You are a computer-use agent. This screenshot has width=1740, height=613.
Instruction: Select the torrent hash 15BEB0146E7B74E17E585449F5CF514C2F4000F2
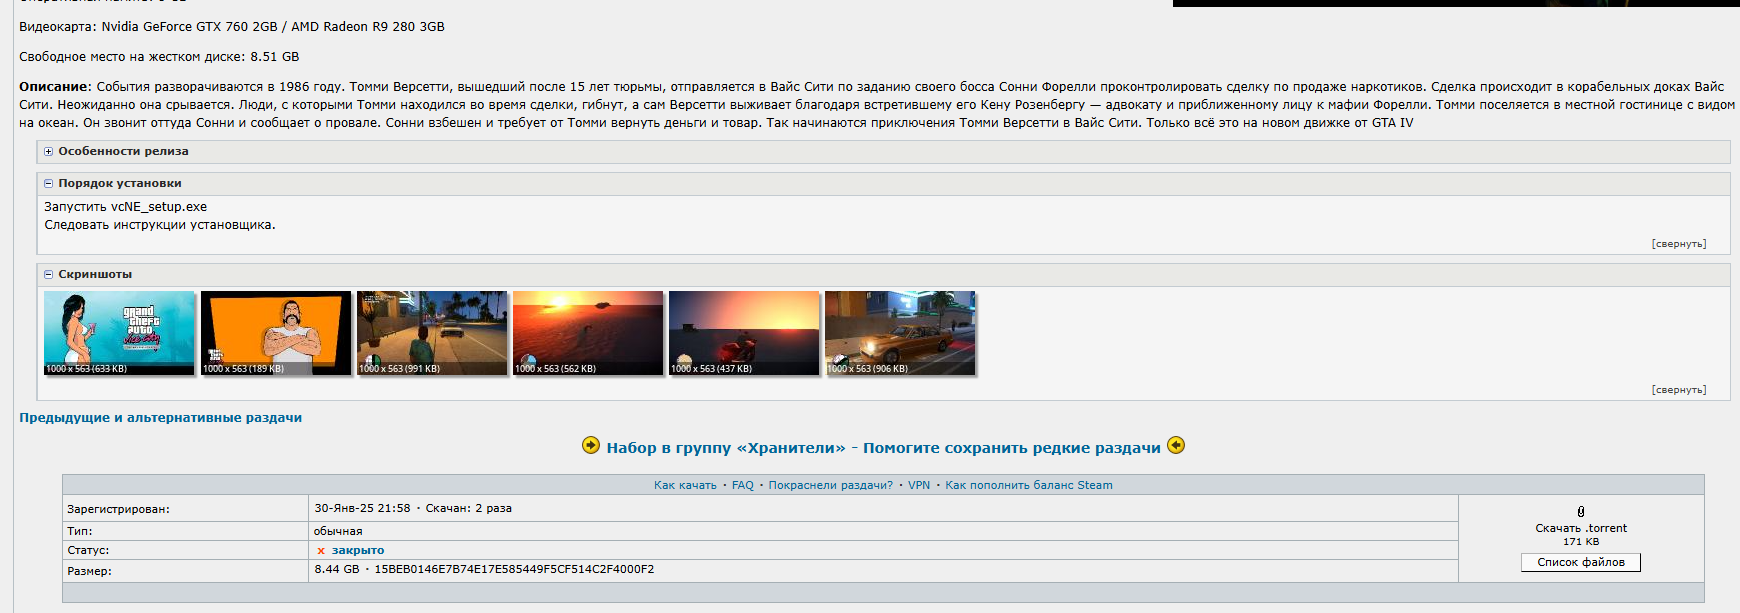click(514, 570)
